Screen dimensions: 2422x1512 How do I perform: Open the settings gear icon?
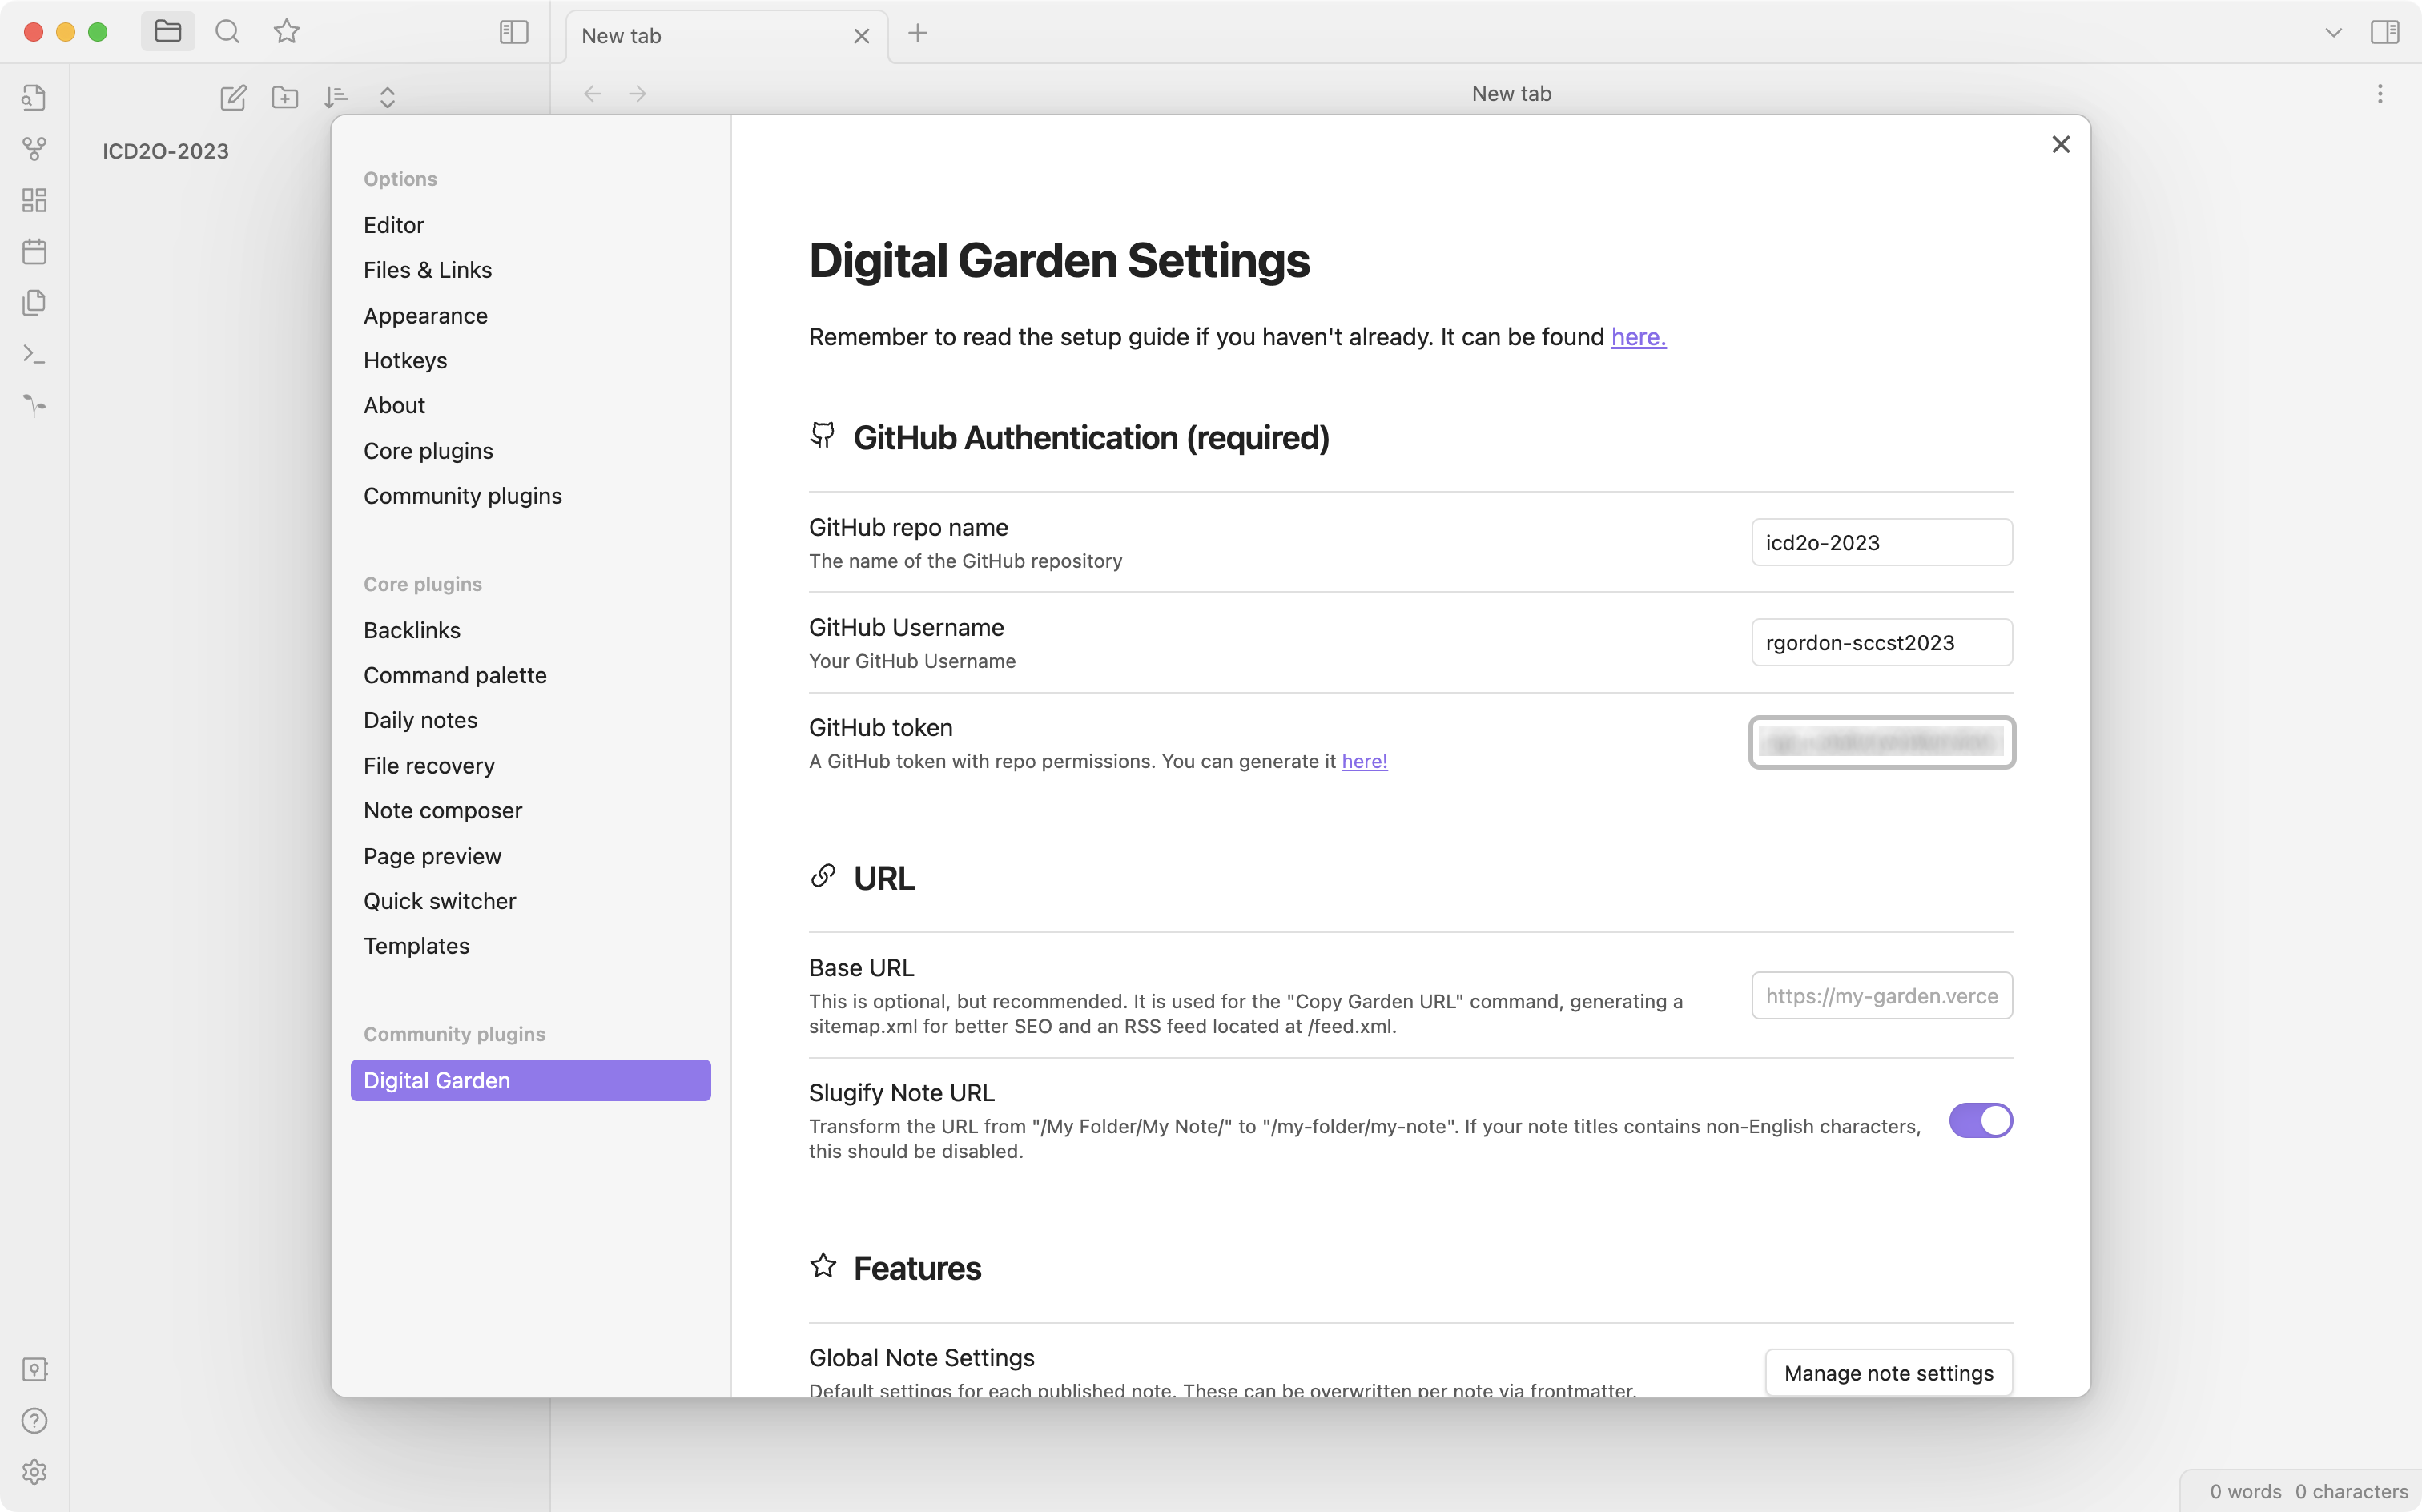[x=34, y=1472]
